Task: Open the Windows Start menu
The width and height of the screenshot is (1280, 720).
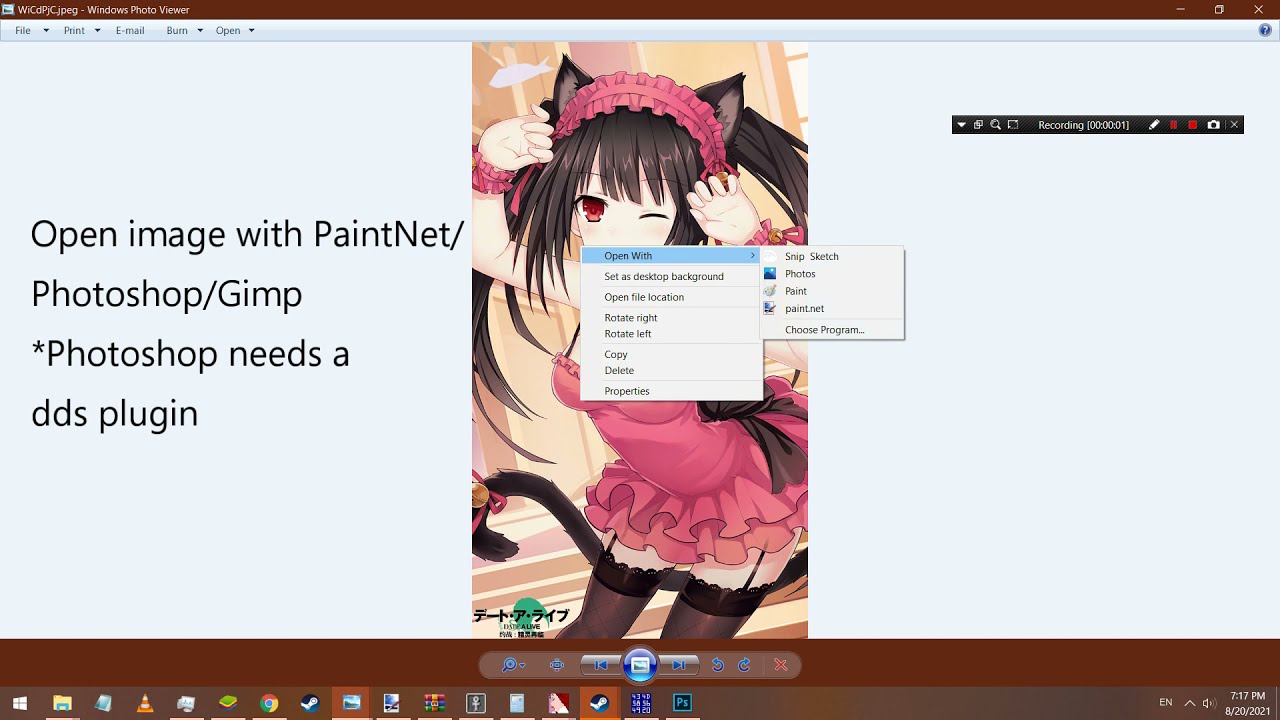Action: (20, 703)
